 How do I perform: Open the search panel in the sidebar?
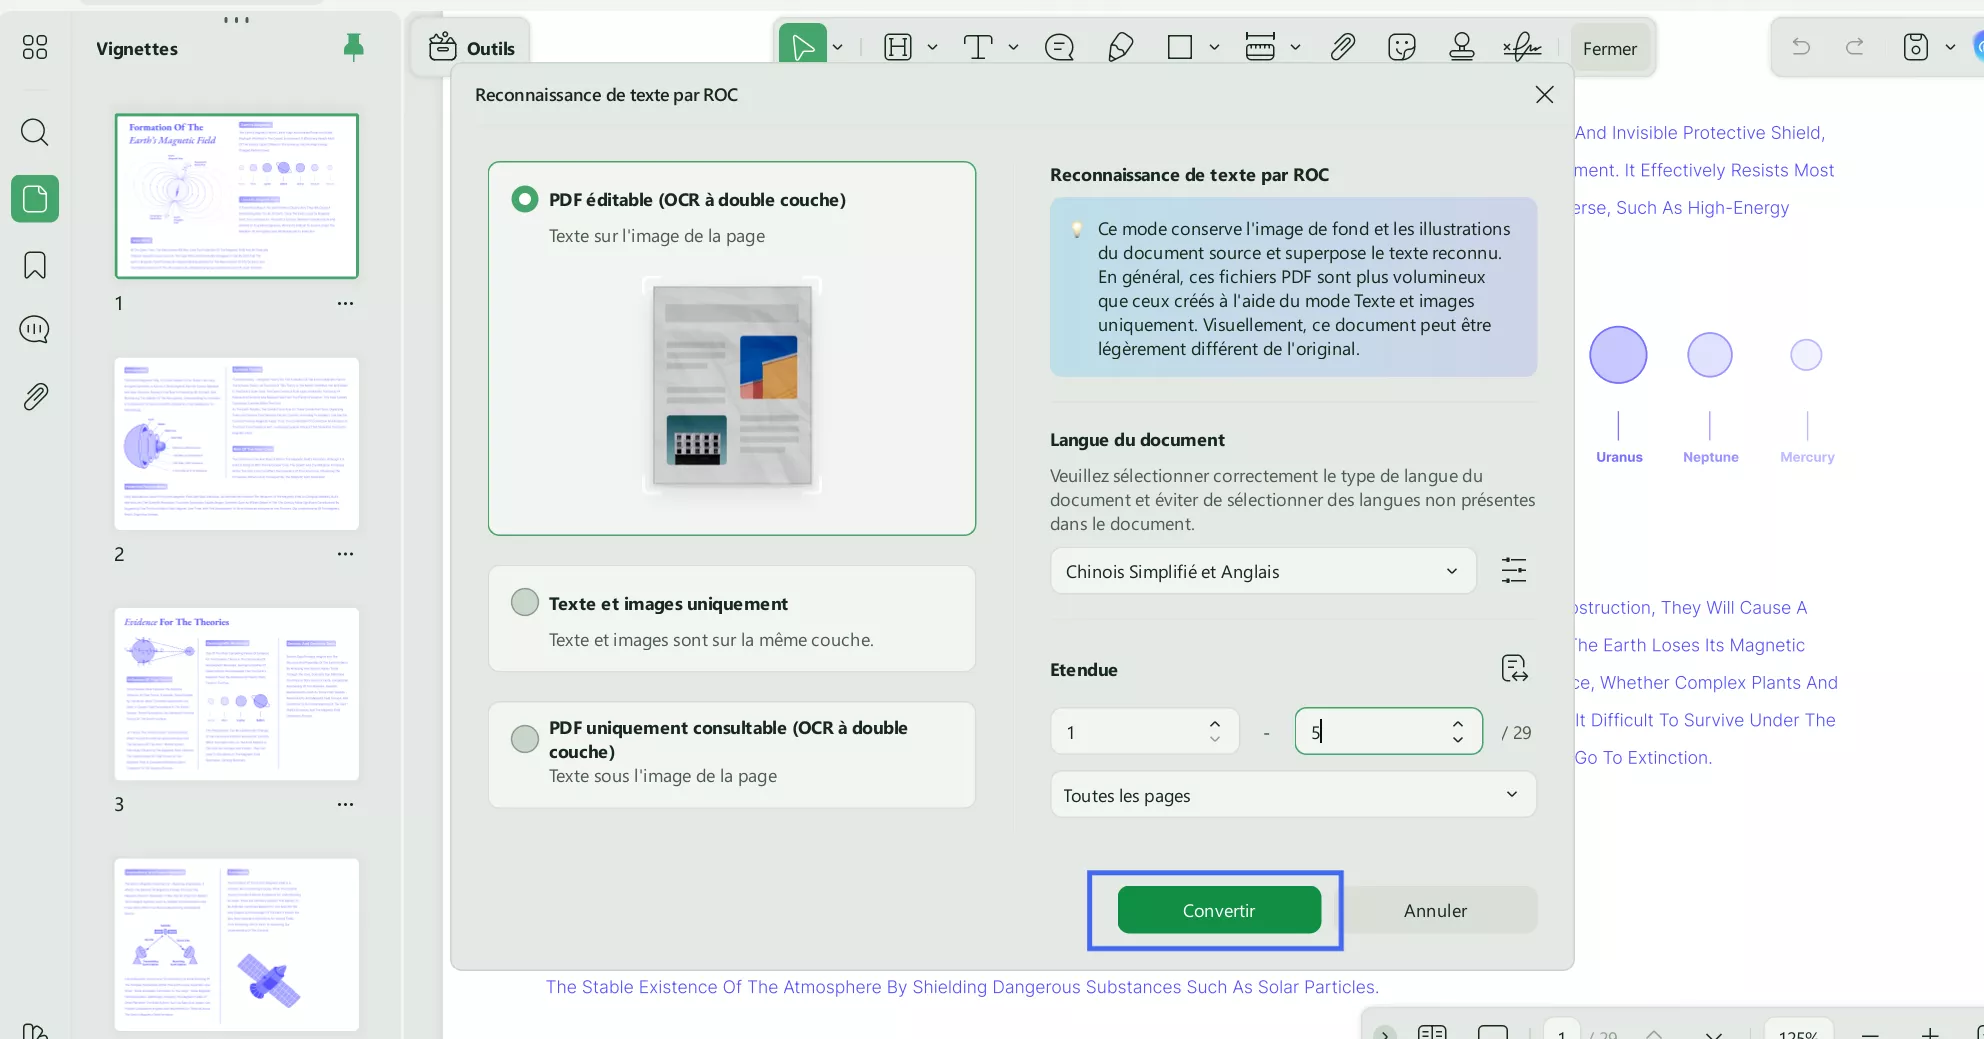35,132
